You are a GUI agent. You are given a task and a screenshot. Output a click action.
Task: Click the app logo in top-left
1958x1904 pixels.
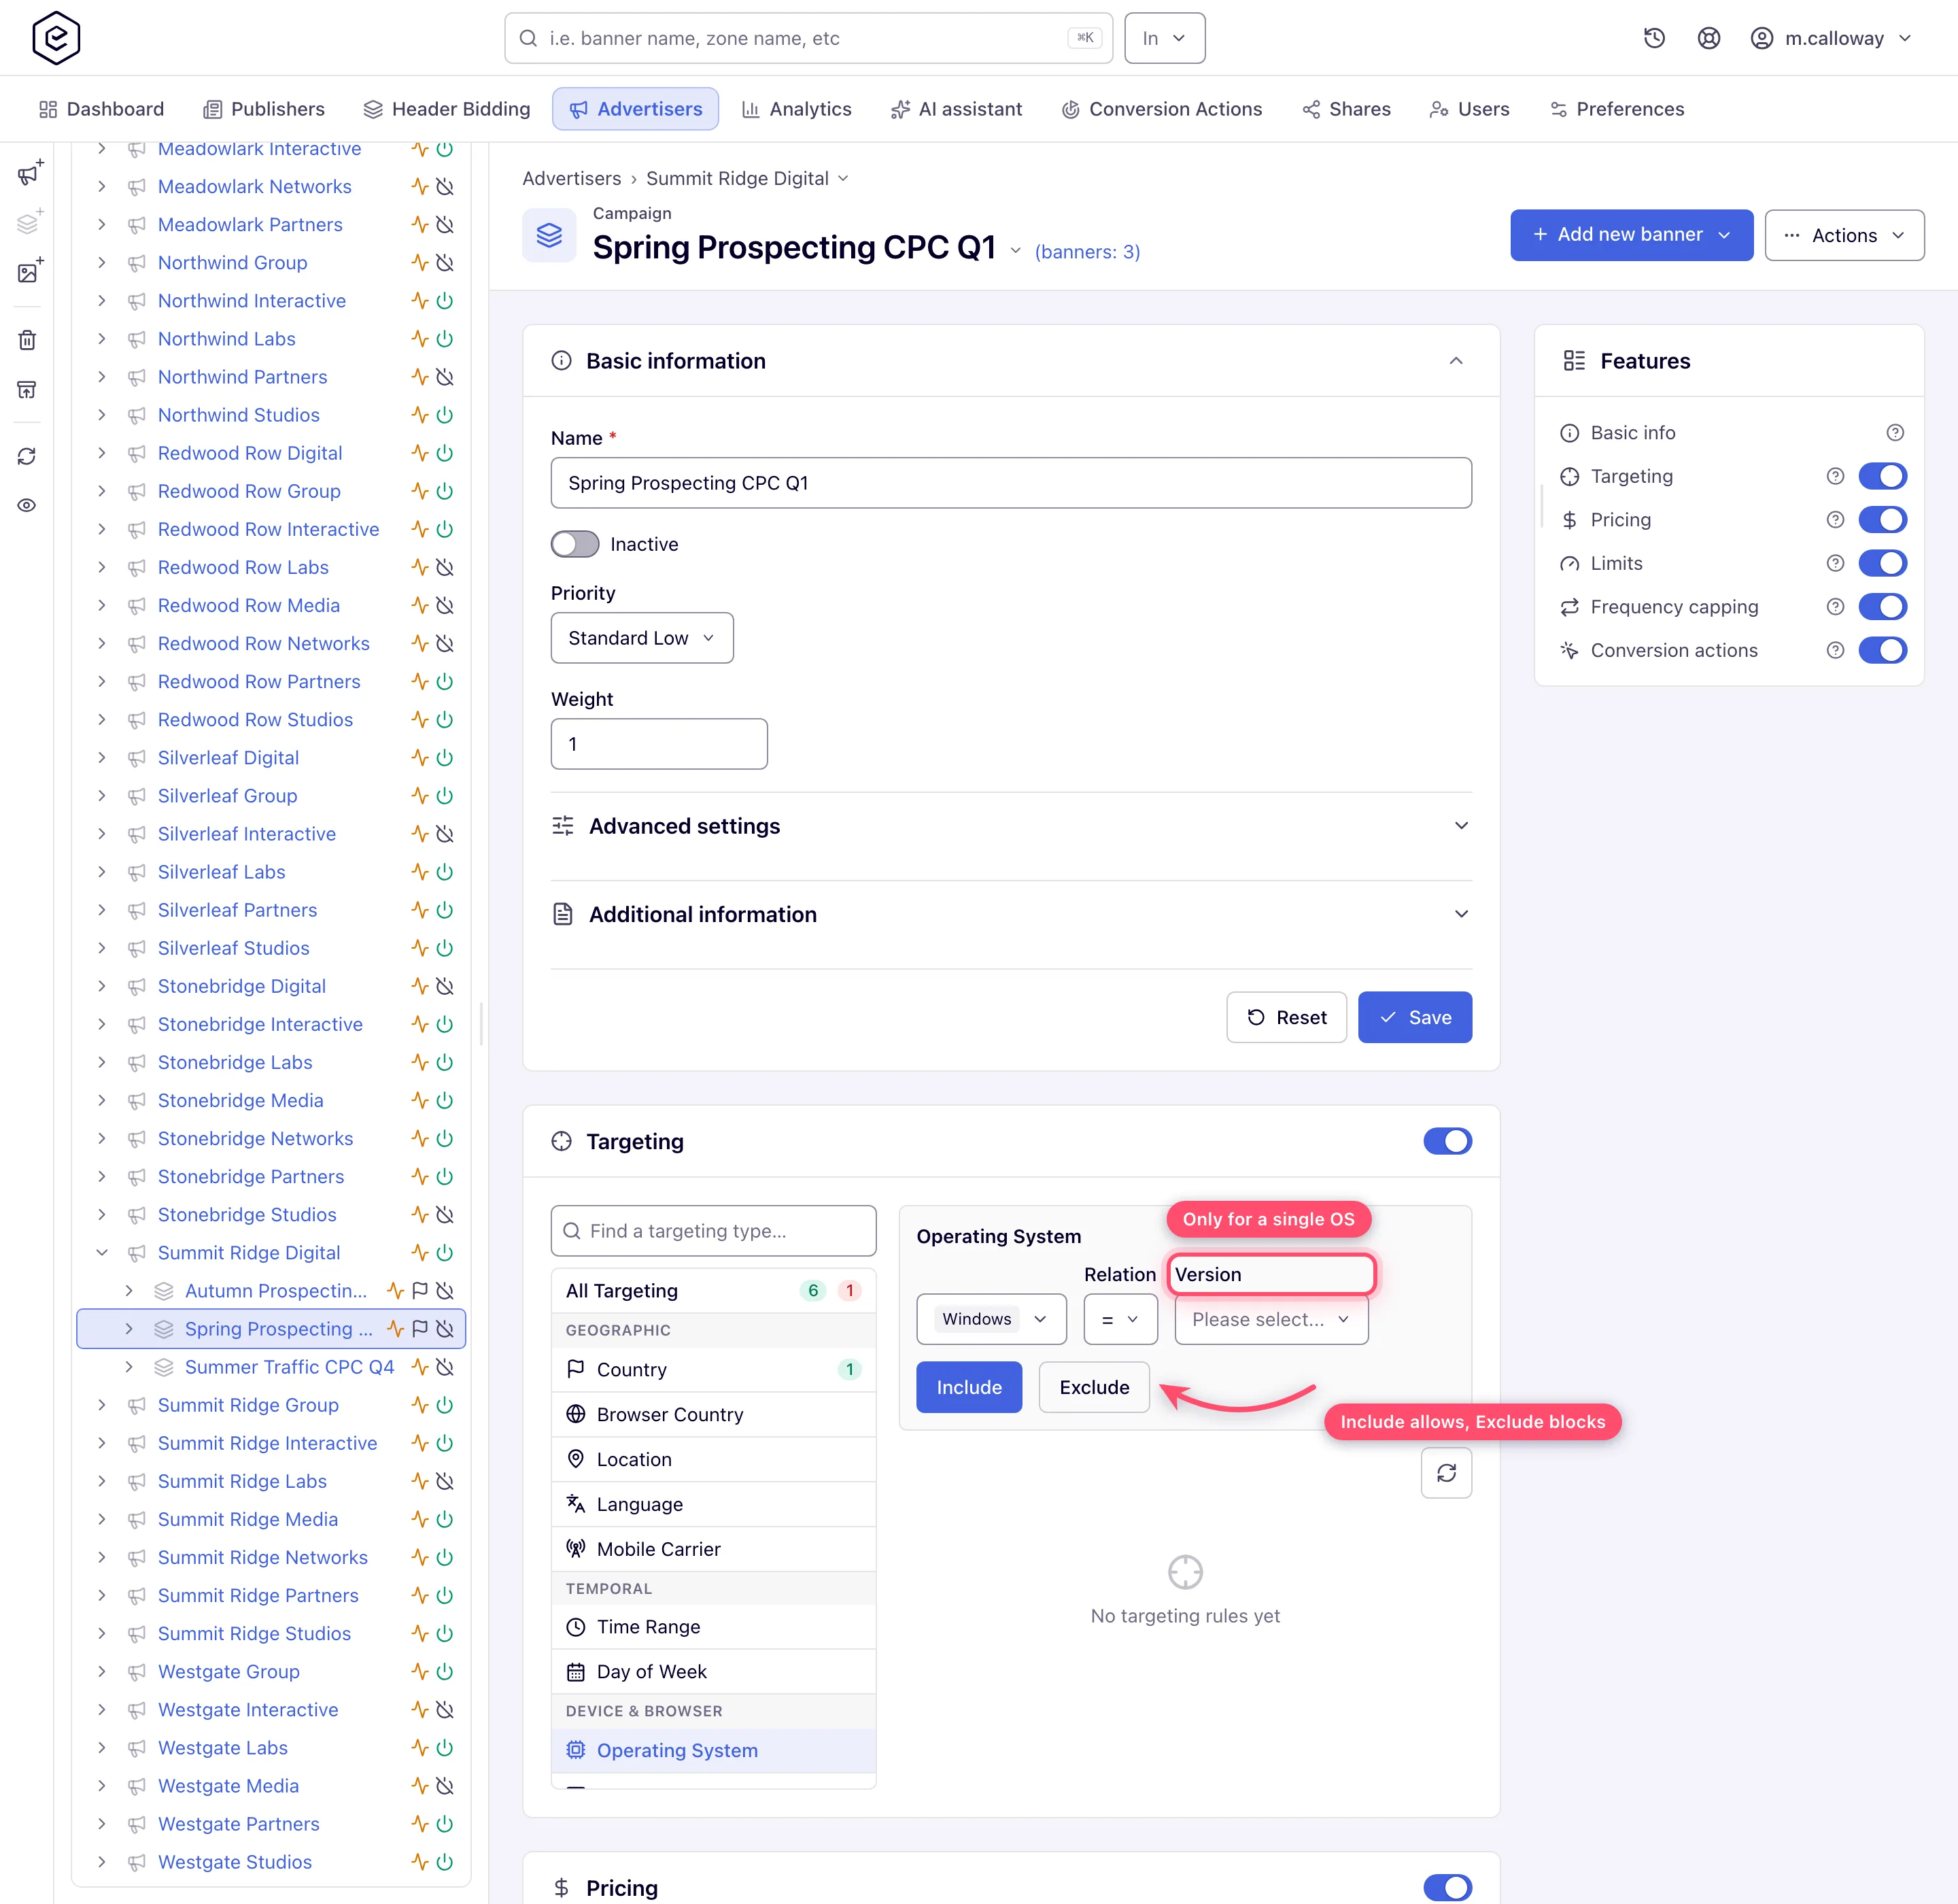[x=56, y=38]
